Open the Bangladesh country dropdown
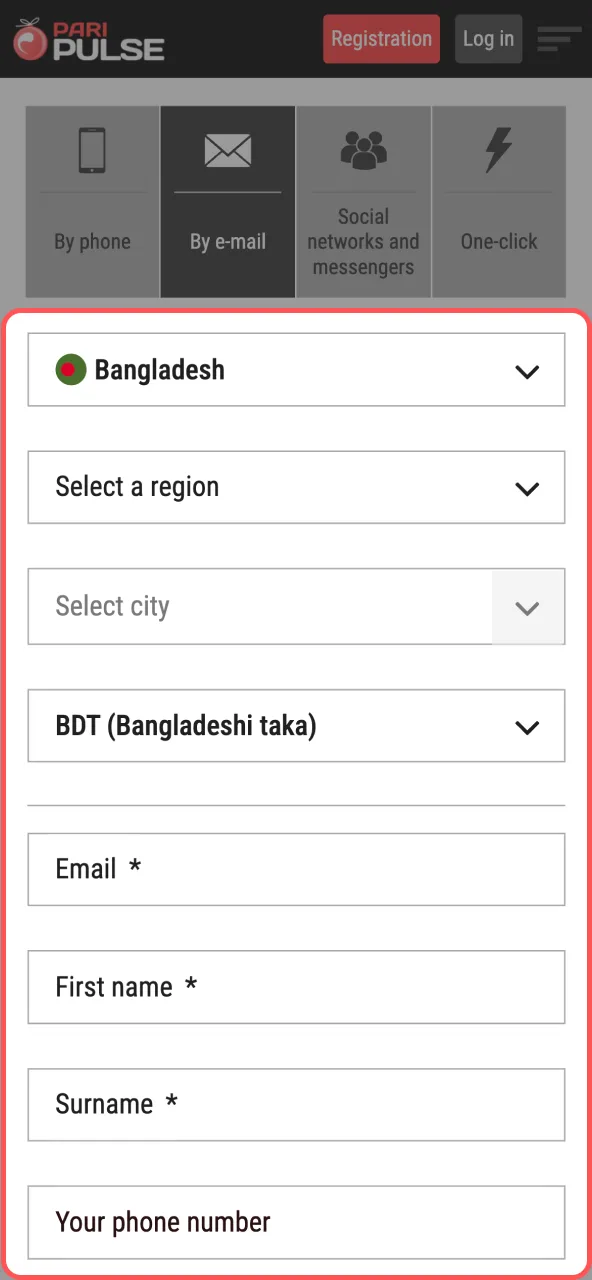This screenshot has height=1280, width=592. [296, 370]
